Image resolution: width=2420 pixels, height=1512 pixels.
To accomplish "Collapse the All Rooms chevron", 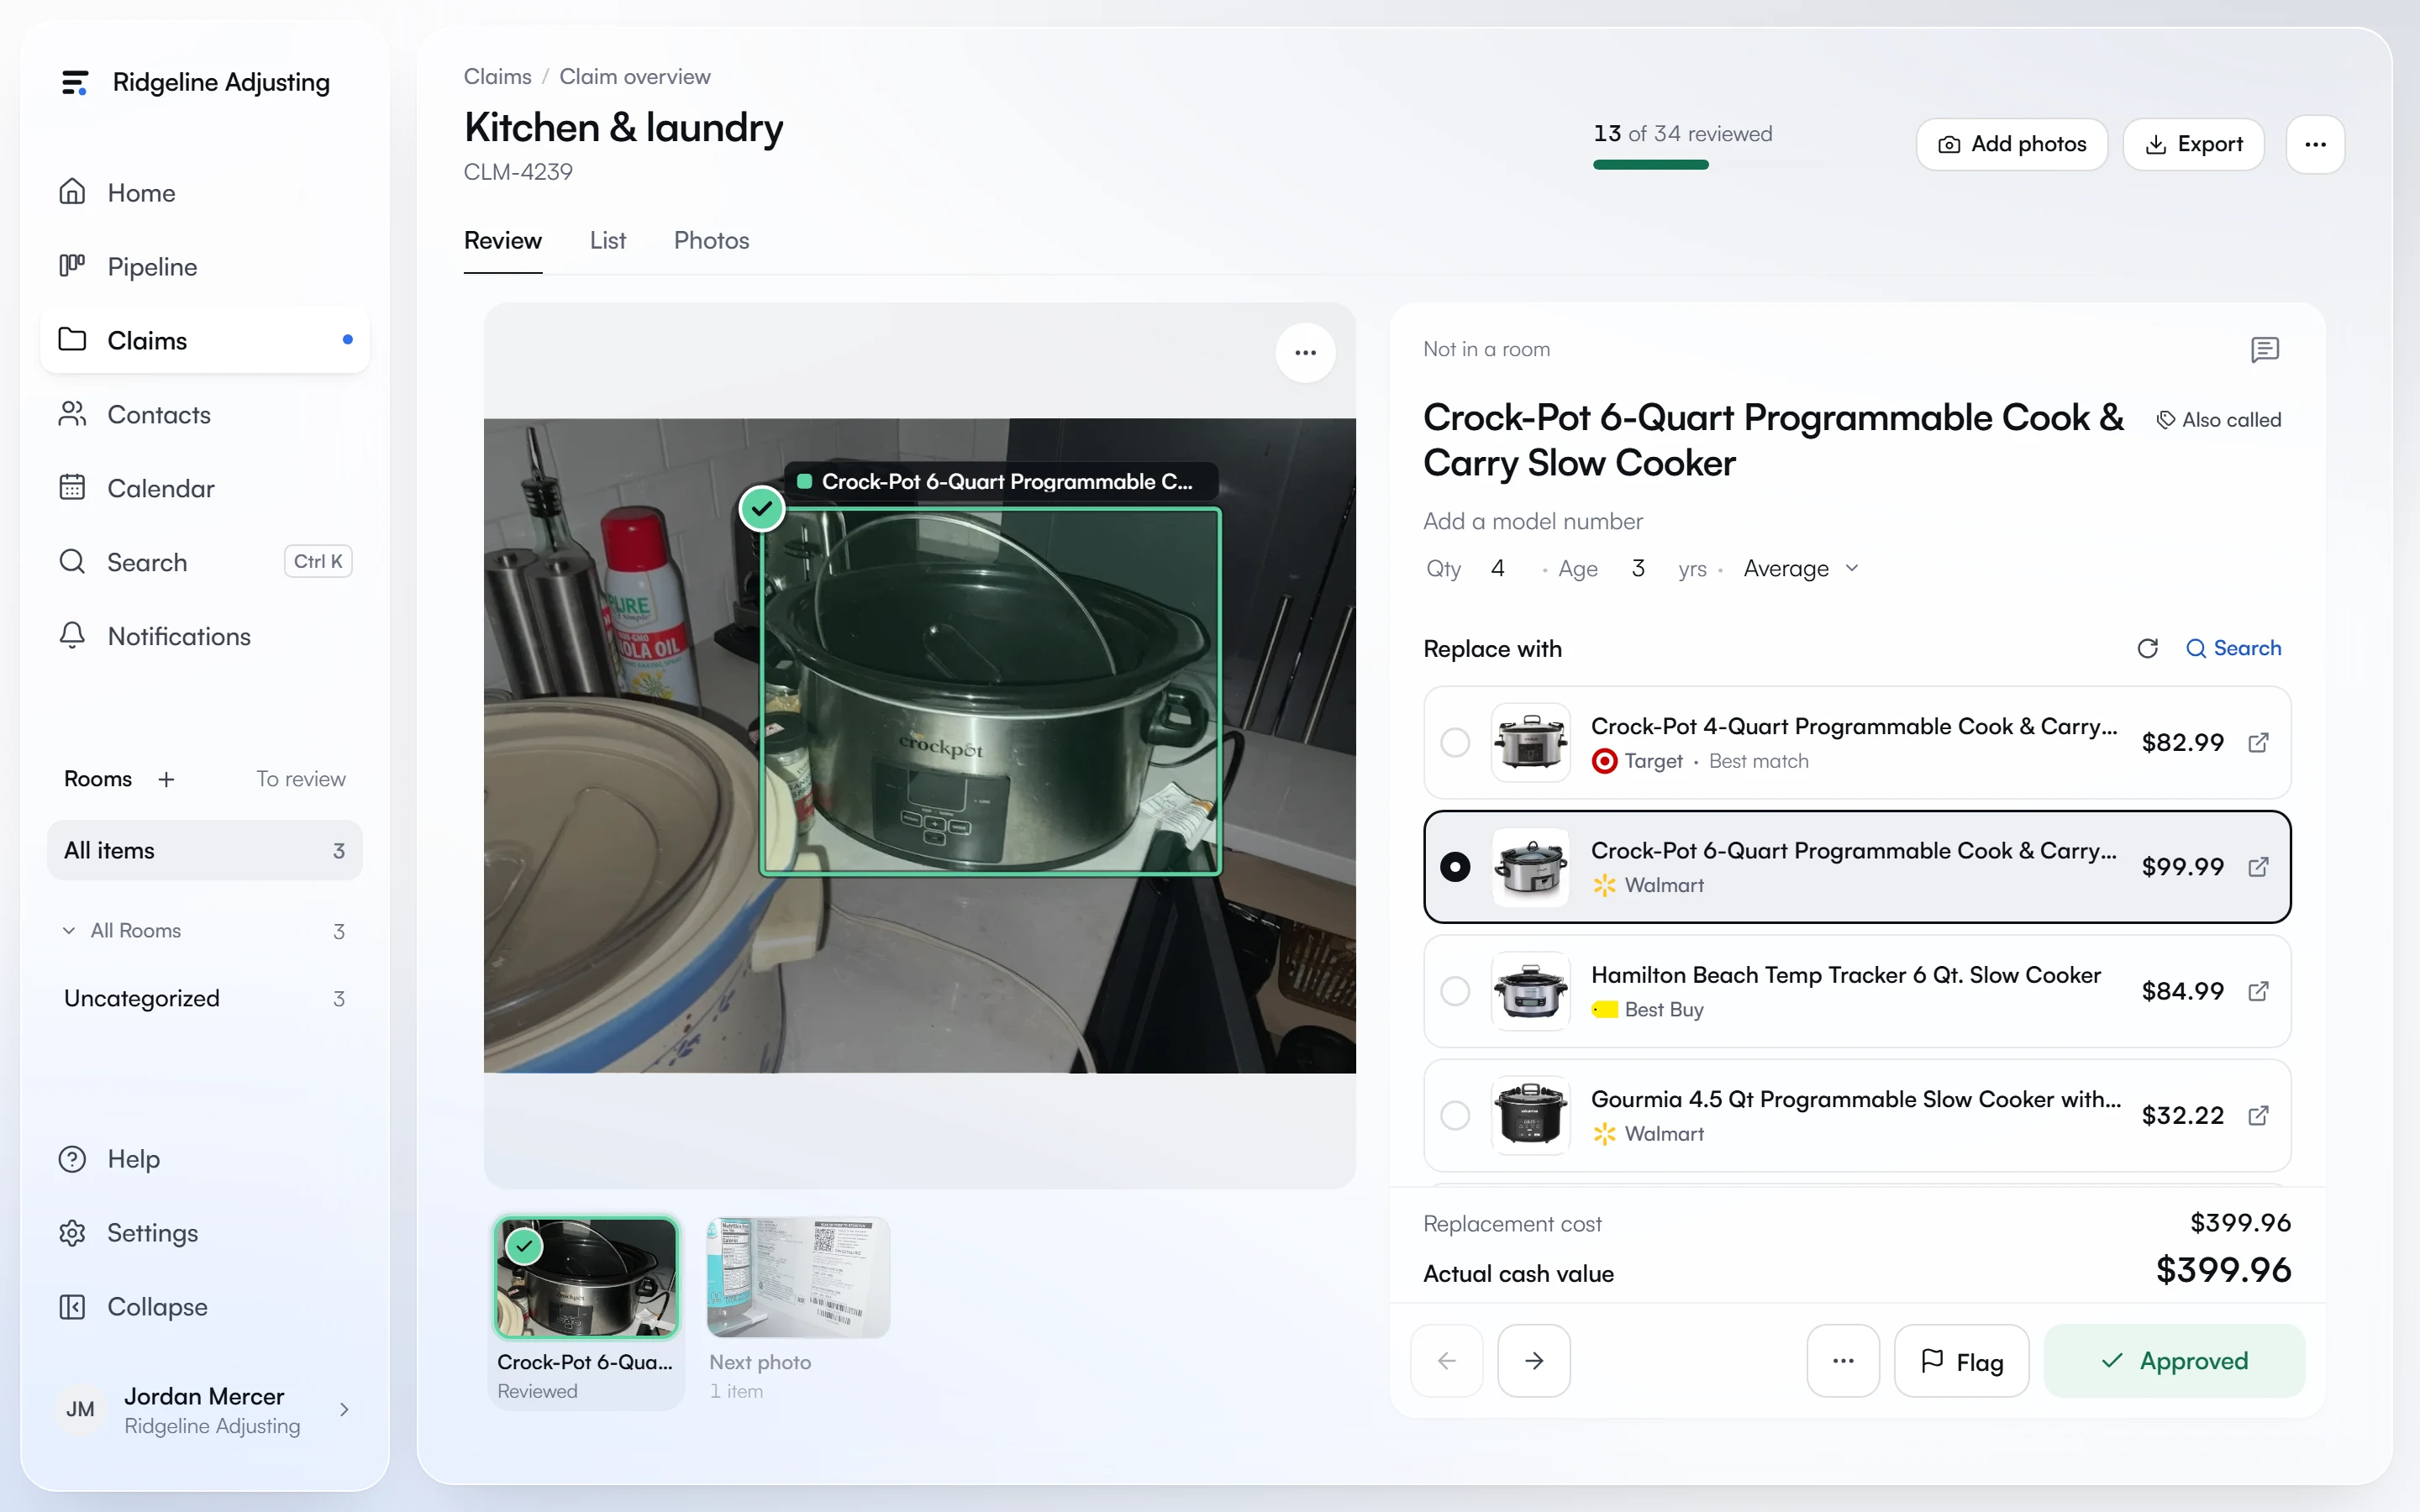I will pyautogui.click(x=68, y=930).
